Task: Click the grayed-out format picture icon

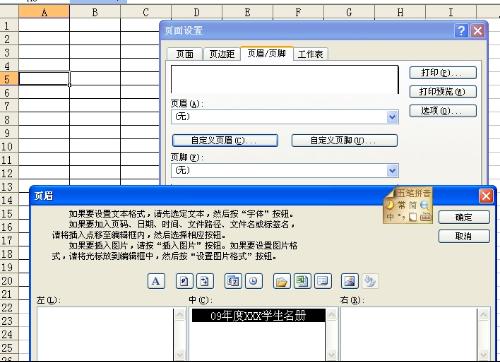Action: (x=370, y=281)
